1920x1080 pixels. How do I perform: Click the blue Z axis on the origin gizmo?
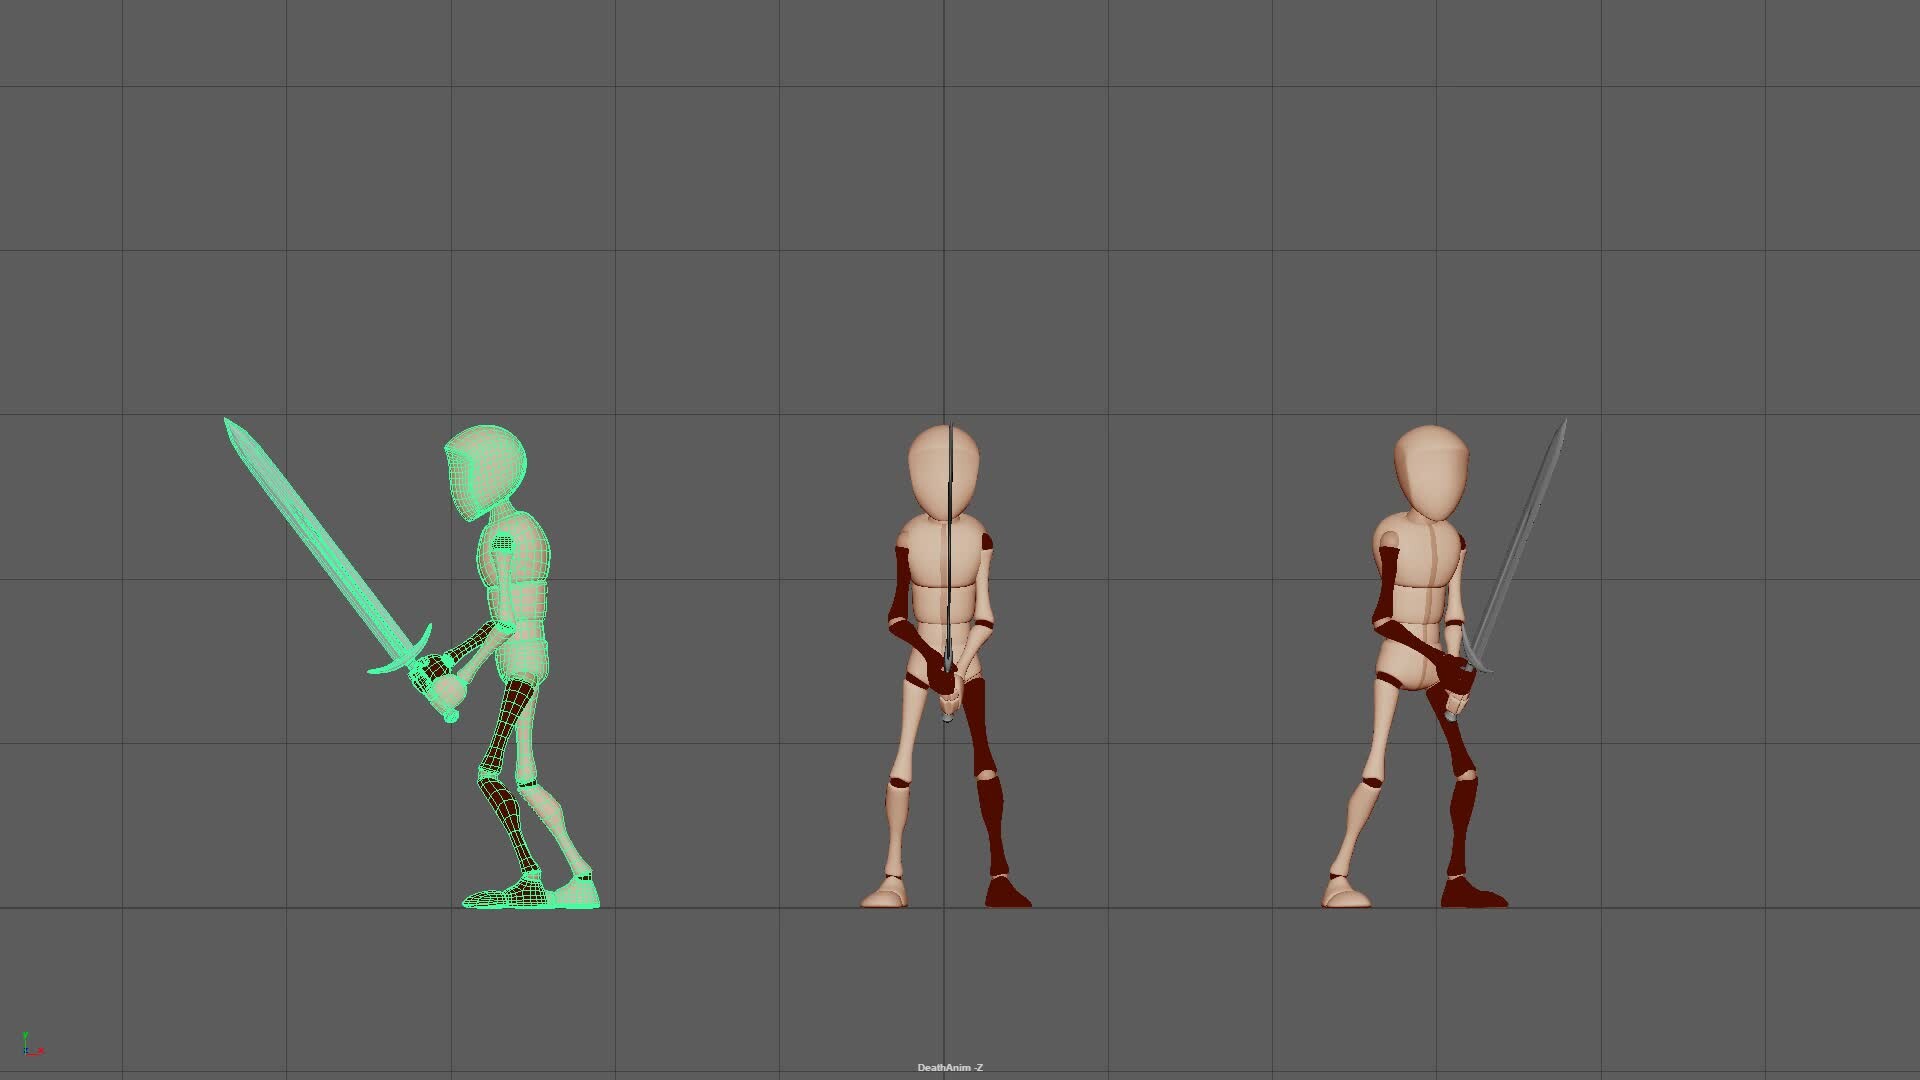(x=27, y=1051)
